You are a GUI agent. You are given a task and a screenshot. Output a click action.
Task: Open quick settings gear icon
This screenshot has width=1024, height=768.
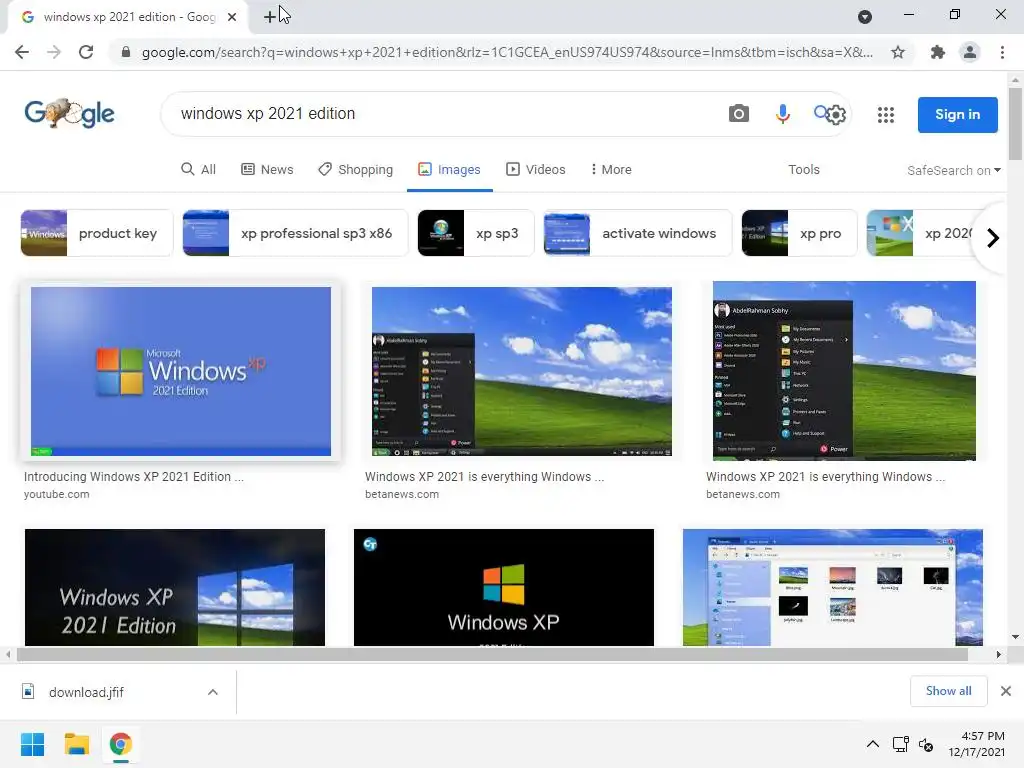(837, 116)
